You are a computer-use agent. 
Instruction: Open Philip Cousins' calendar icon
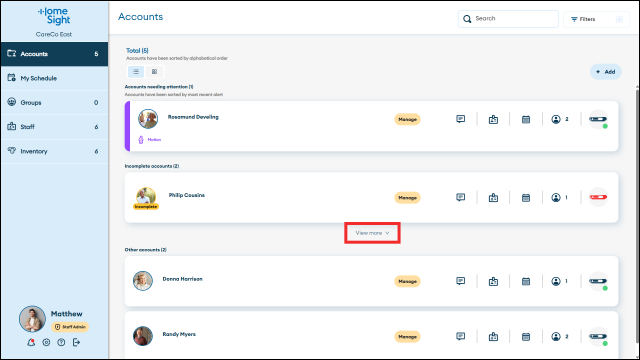point(526,198)
